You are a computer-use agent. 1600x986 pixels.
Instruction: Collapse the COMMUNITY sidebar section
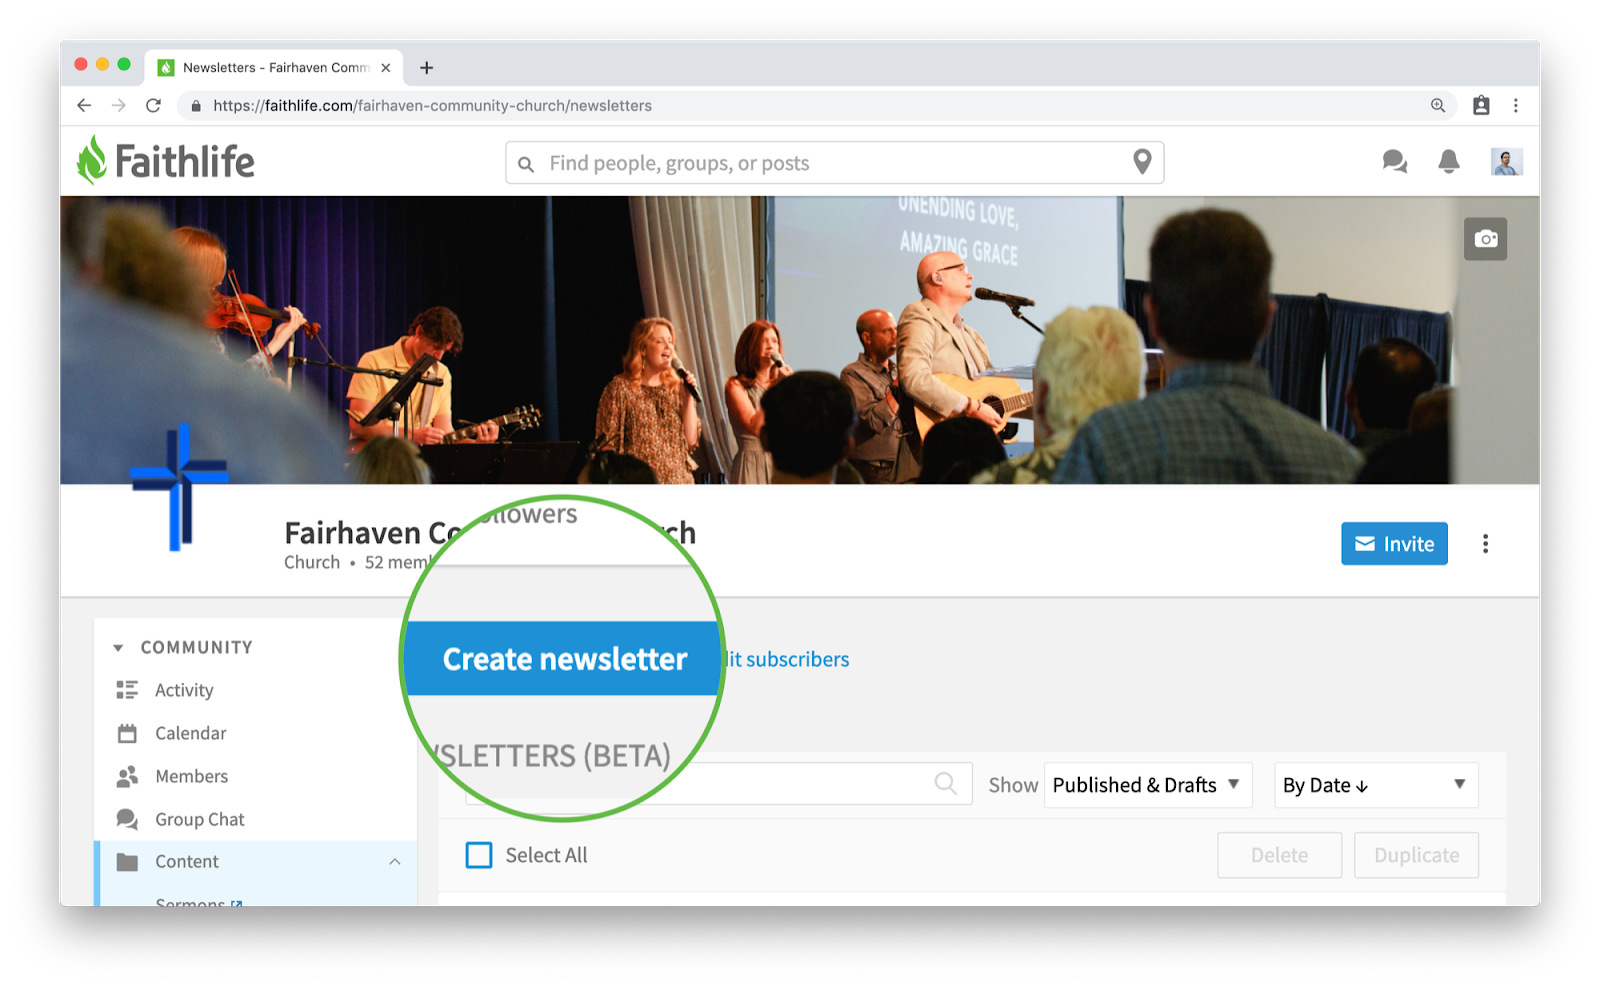tap(118, 648)
